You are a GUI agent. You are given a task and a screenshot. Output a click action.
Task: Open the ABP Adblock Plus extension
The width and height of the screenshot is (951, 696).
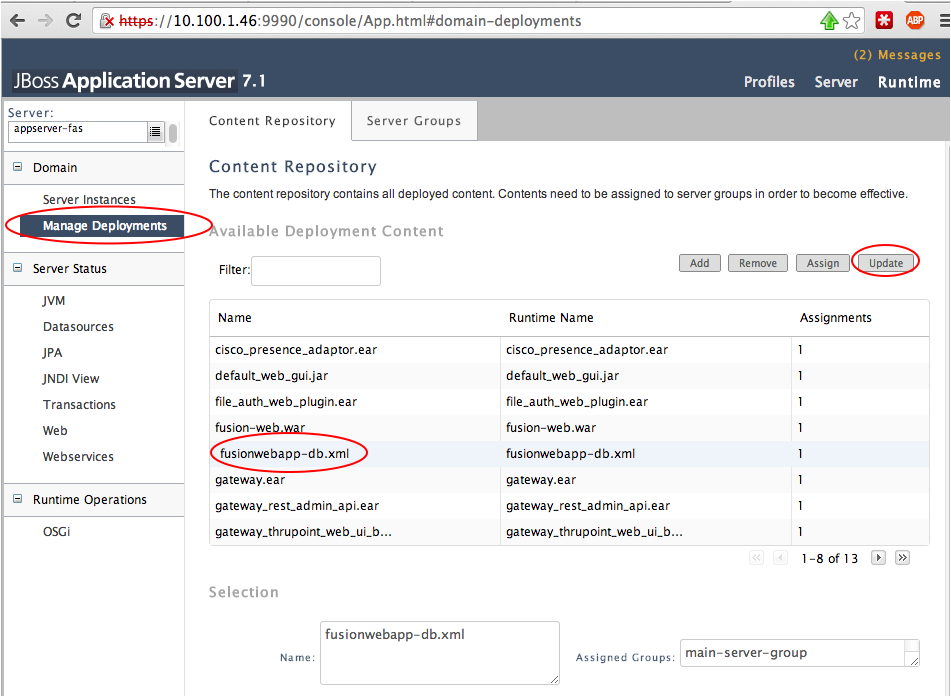tap(915, 21)
